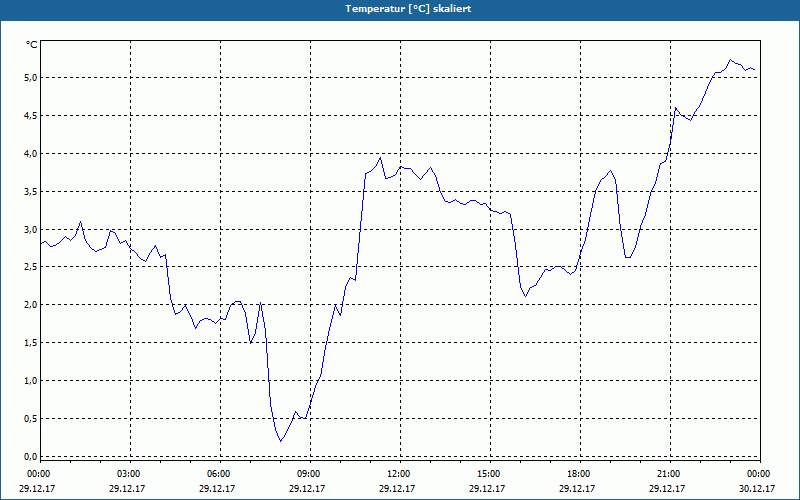Click the 12:00 time label

397,474
